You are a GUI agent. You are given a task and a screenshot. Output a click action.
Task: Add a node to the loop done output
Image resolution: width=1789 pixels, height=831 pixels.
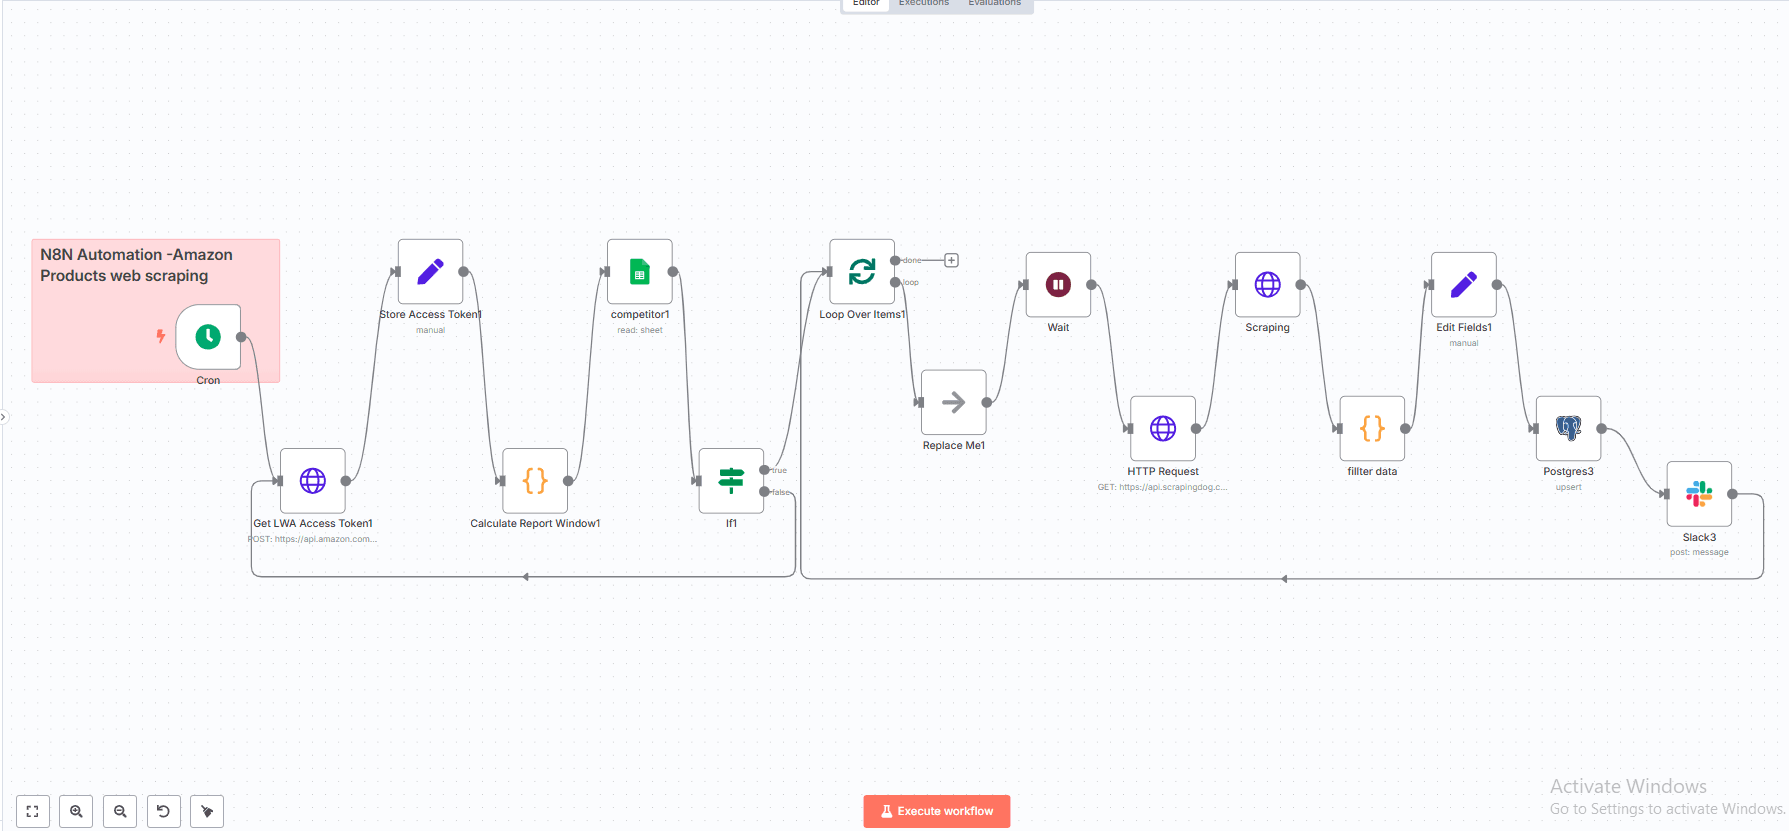pos(952,260)
